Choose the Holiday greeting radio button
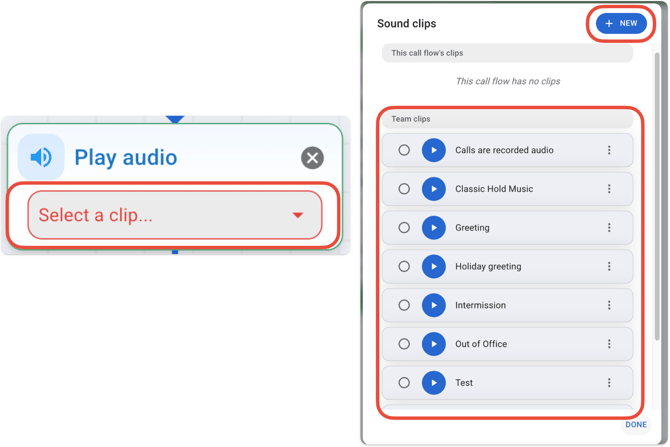This screenshot has height=447, width=670. point(404,267)
